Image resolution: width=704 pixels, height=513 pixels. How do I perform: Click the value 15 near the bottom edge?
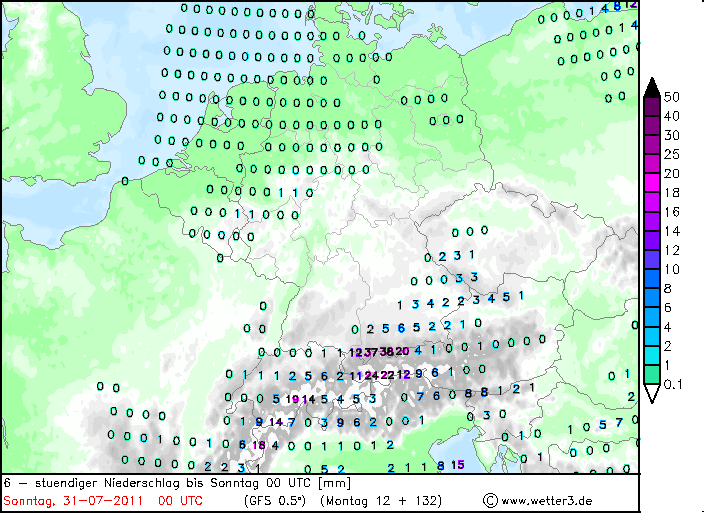tap(458, 465)
